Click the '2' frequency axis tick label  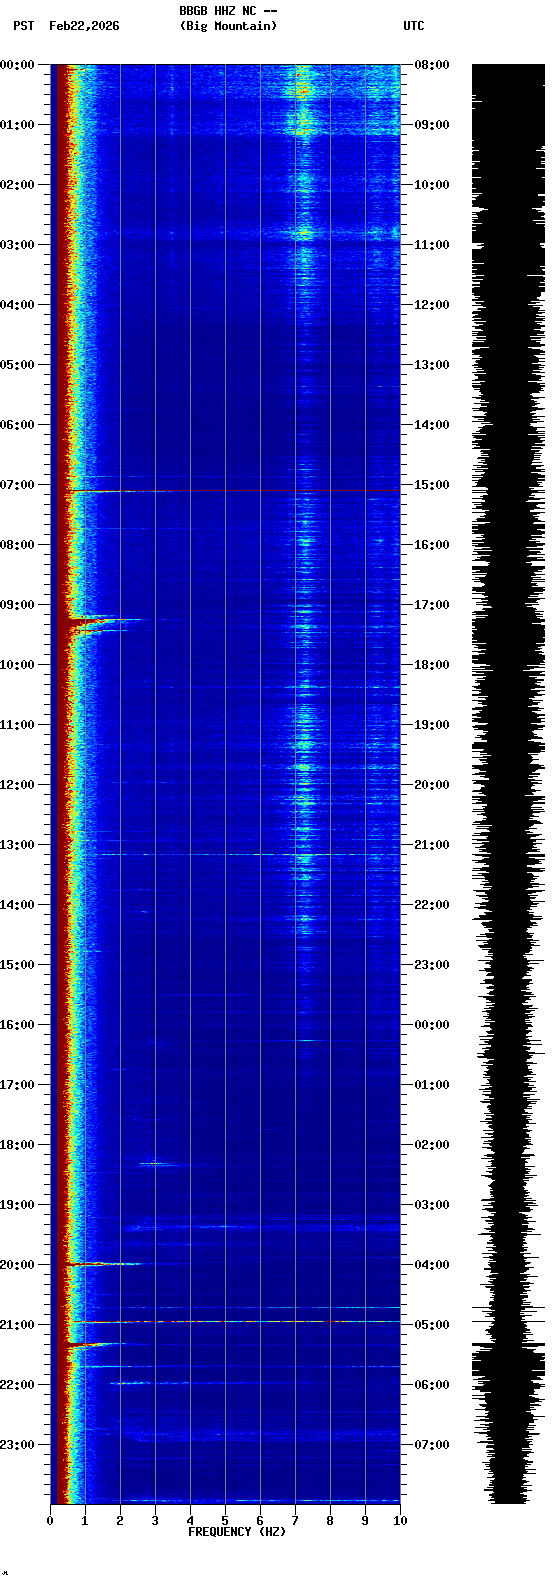[120, 1521]
